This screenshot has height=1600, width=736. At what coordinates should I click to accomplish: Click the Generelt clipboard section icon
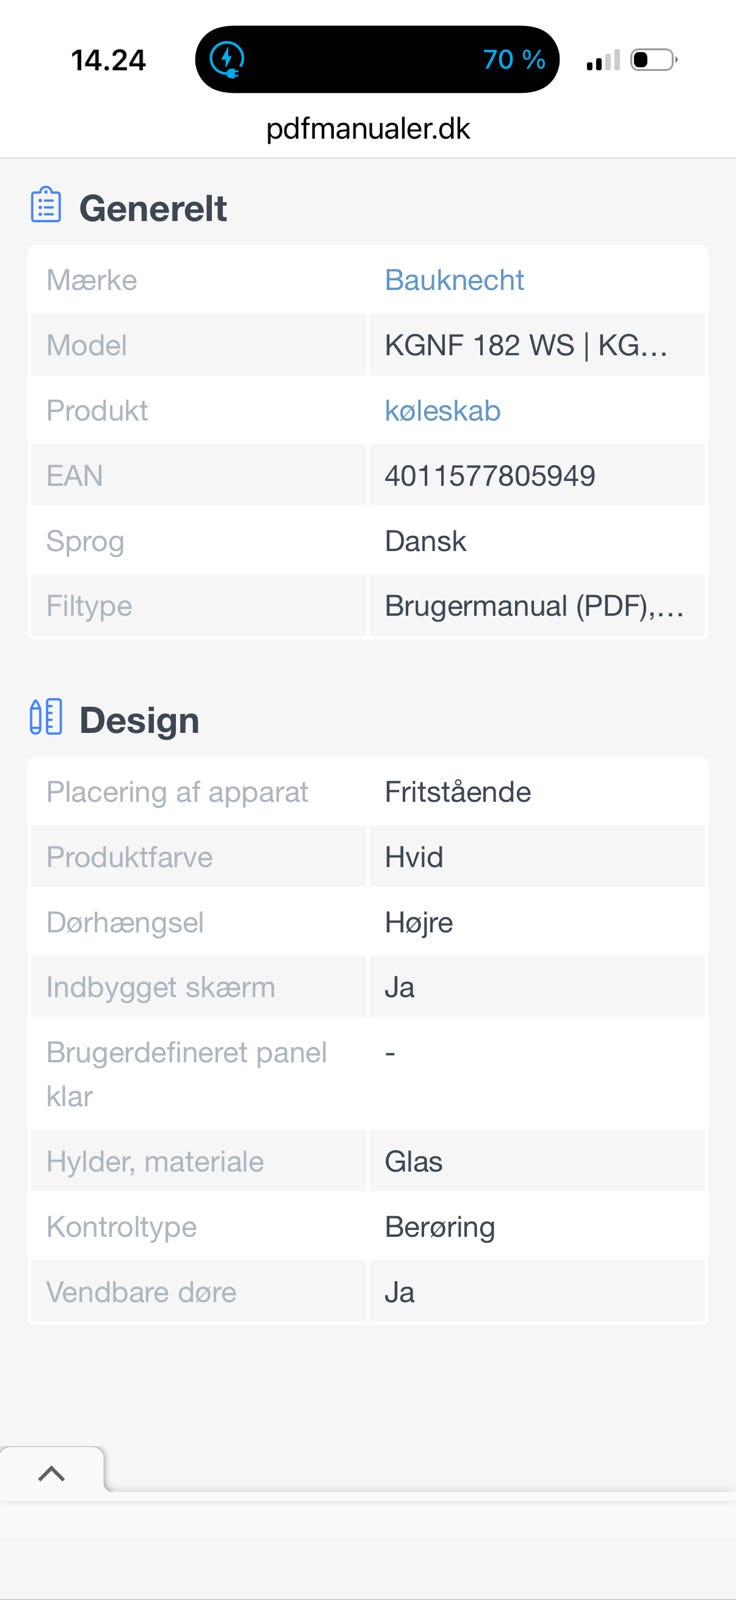point(46,205)
